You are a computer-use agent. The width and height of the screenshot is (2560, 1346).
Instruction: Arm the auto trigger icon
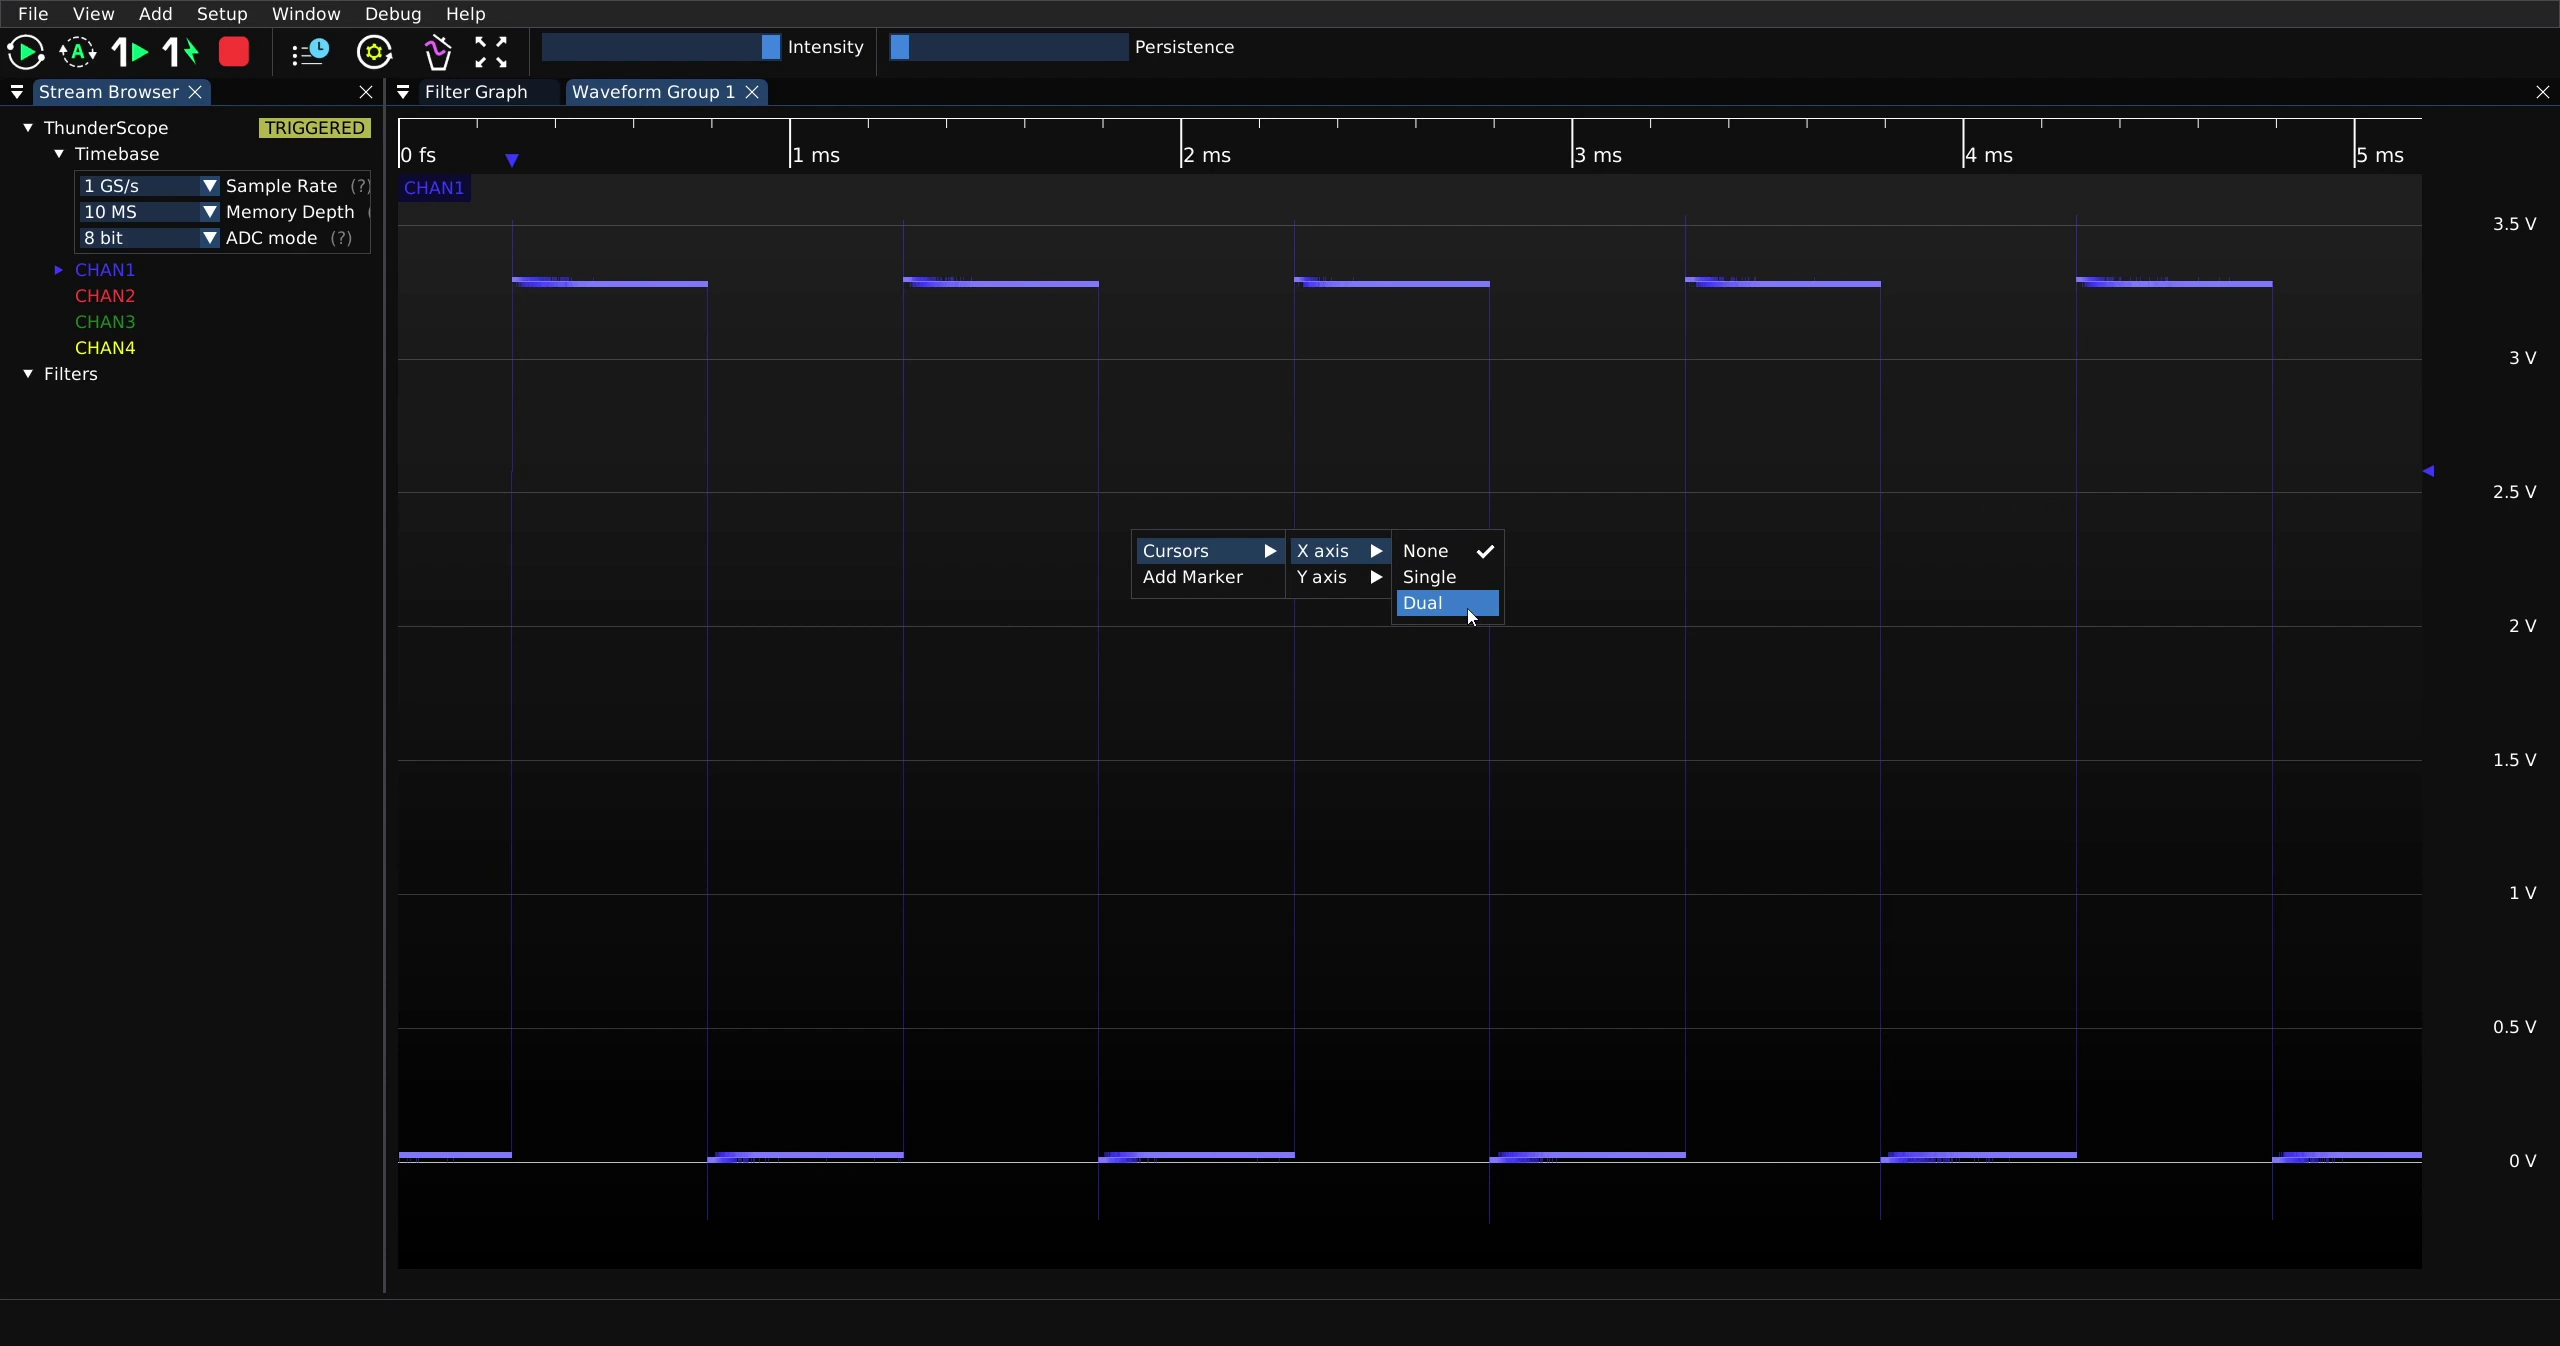point(78,52)
